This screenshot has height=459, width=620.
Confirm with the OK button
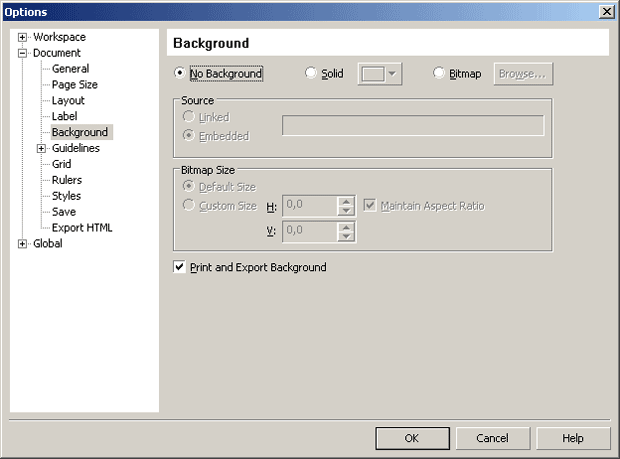pyautogui.click(x=412, y=438)
